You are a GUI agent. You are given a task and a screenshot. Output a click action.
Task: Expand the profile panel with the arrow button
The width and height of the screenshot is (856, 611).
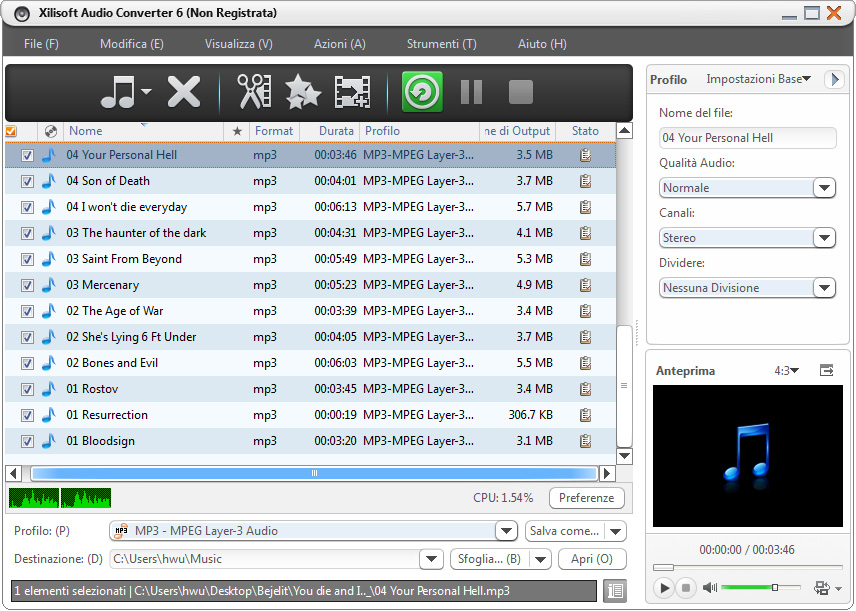(834, 79)
